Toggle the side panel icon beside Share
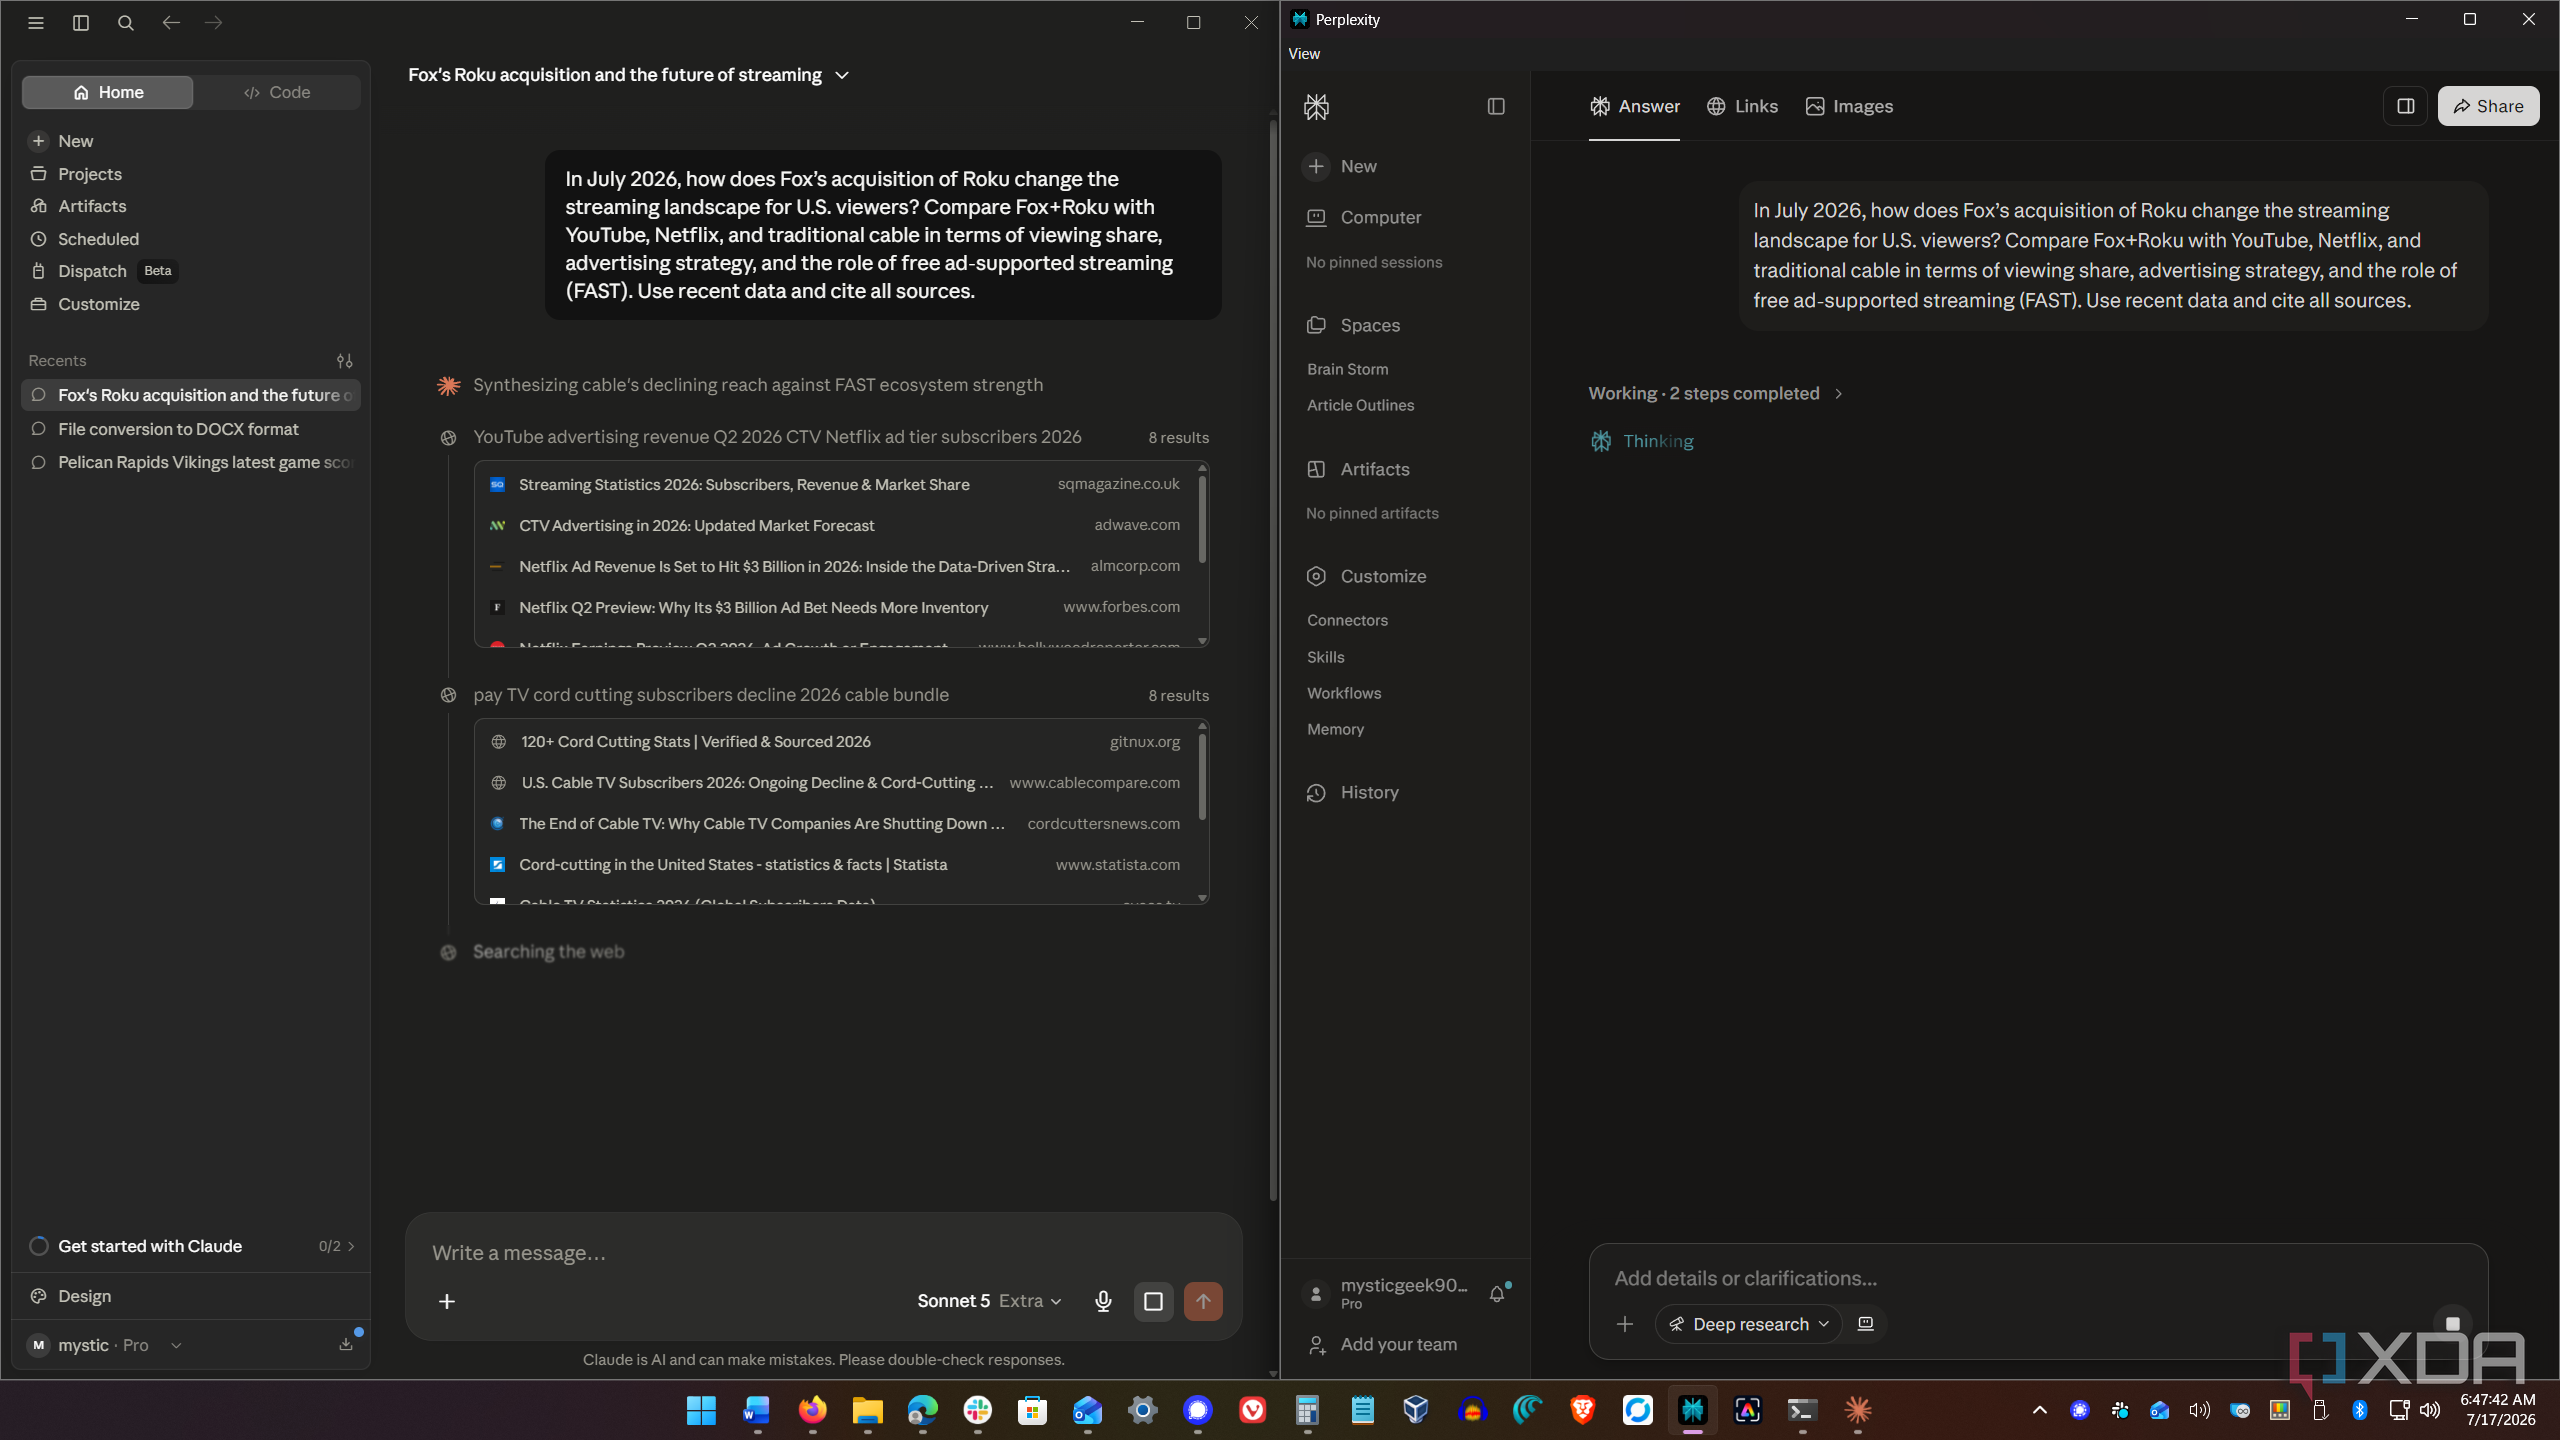The height and width of the screenshot is (1440, 2560). (2406, 106)
